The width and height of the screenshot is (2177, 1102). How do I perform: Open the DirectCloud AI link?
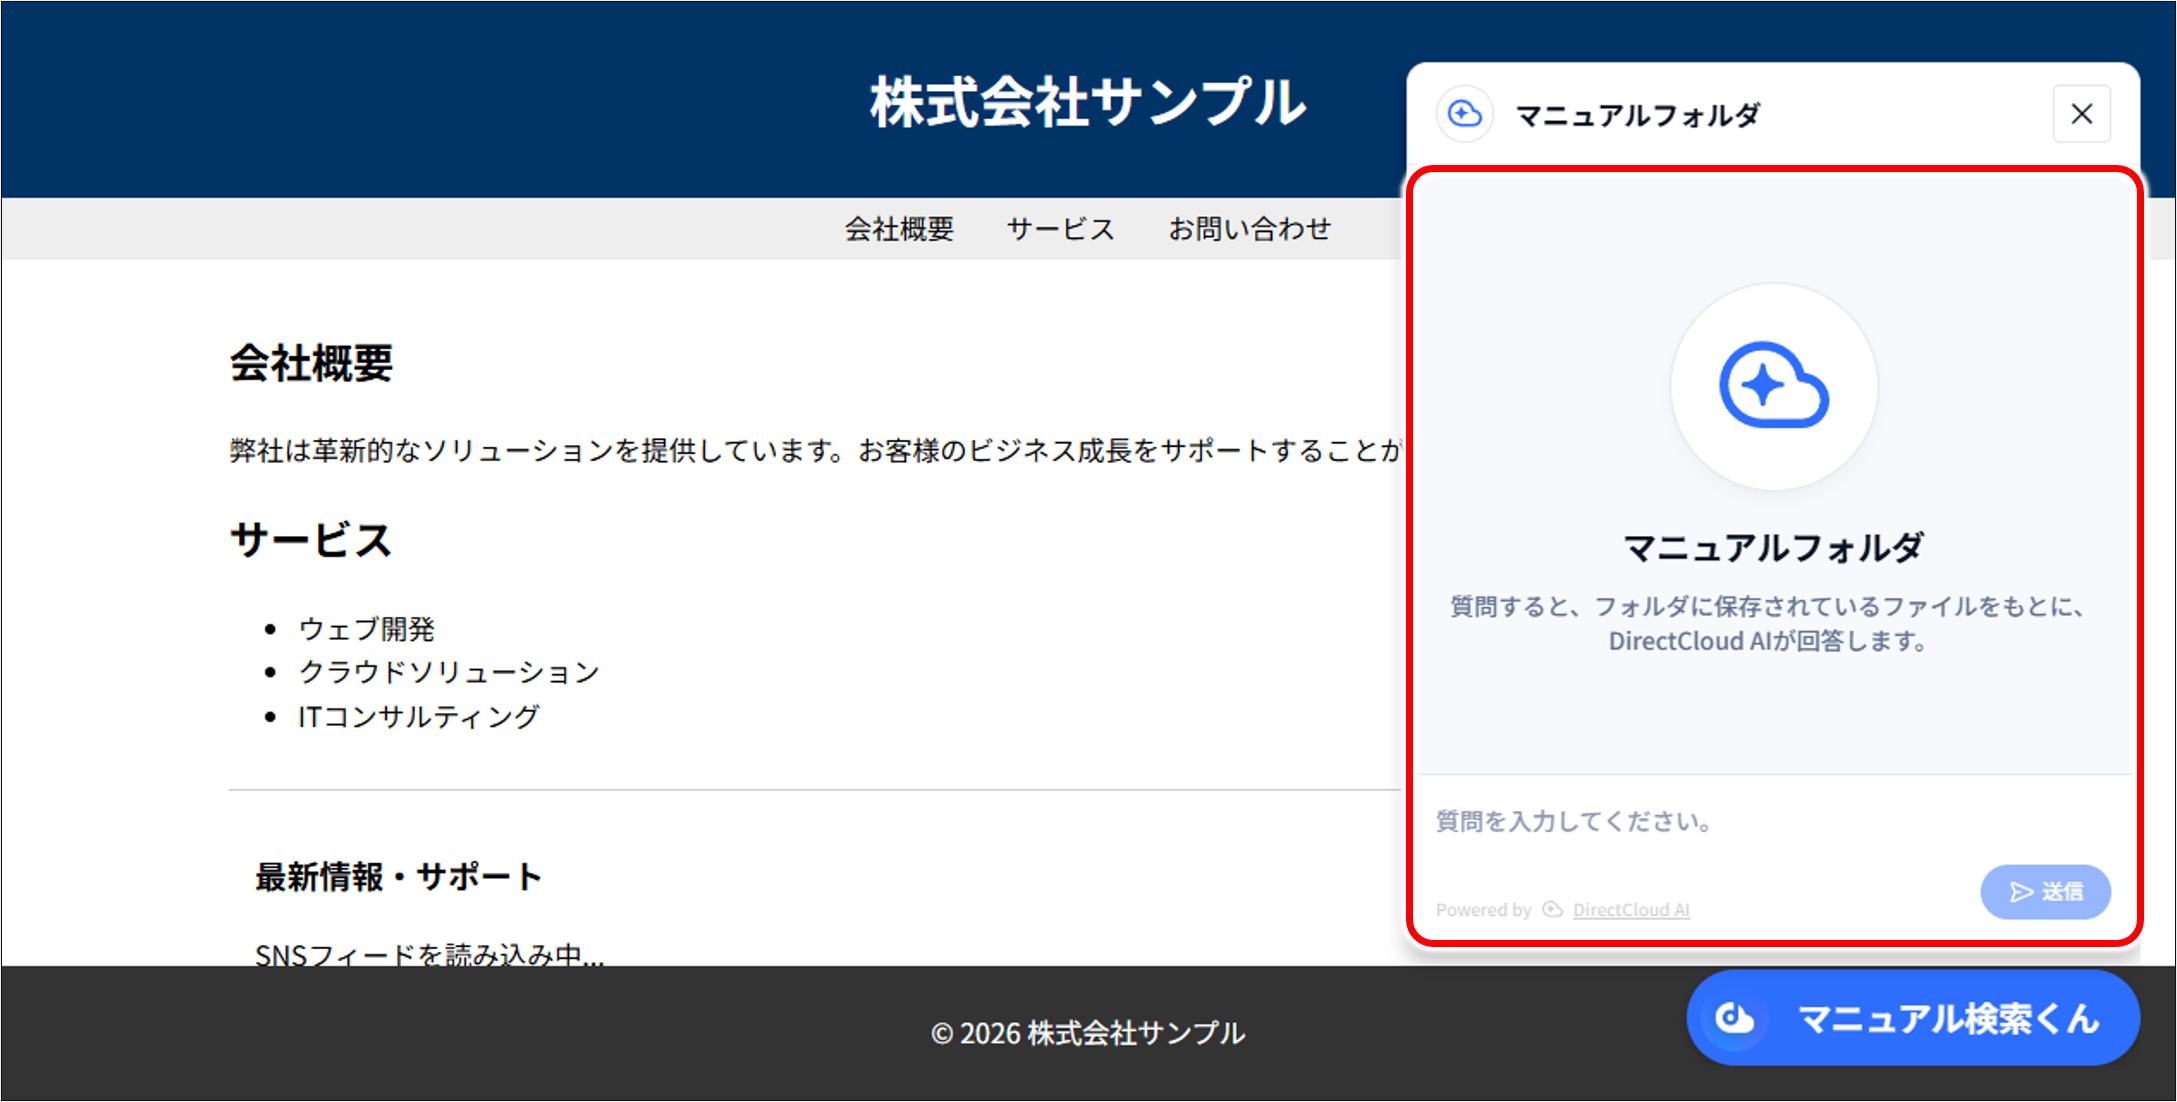click(x=1631, y=910)
